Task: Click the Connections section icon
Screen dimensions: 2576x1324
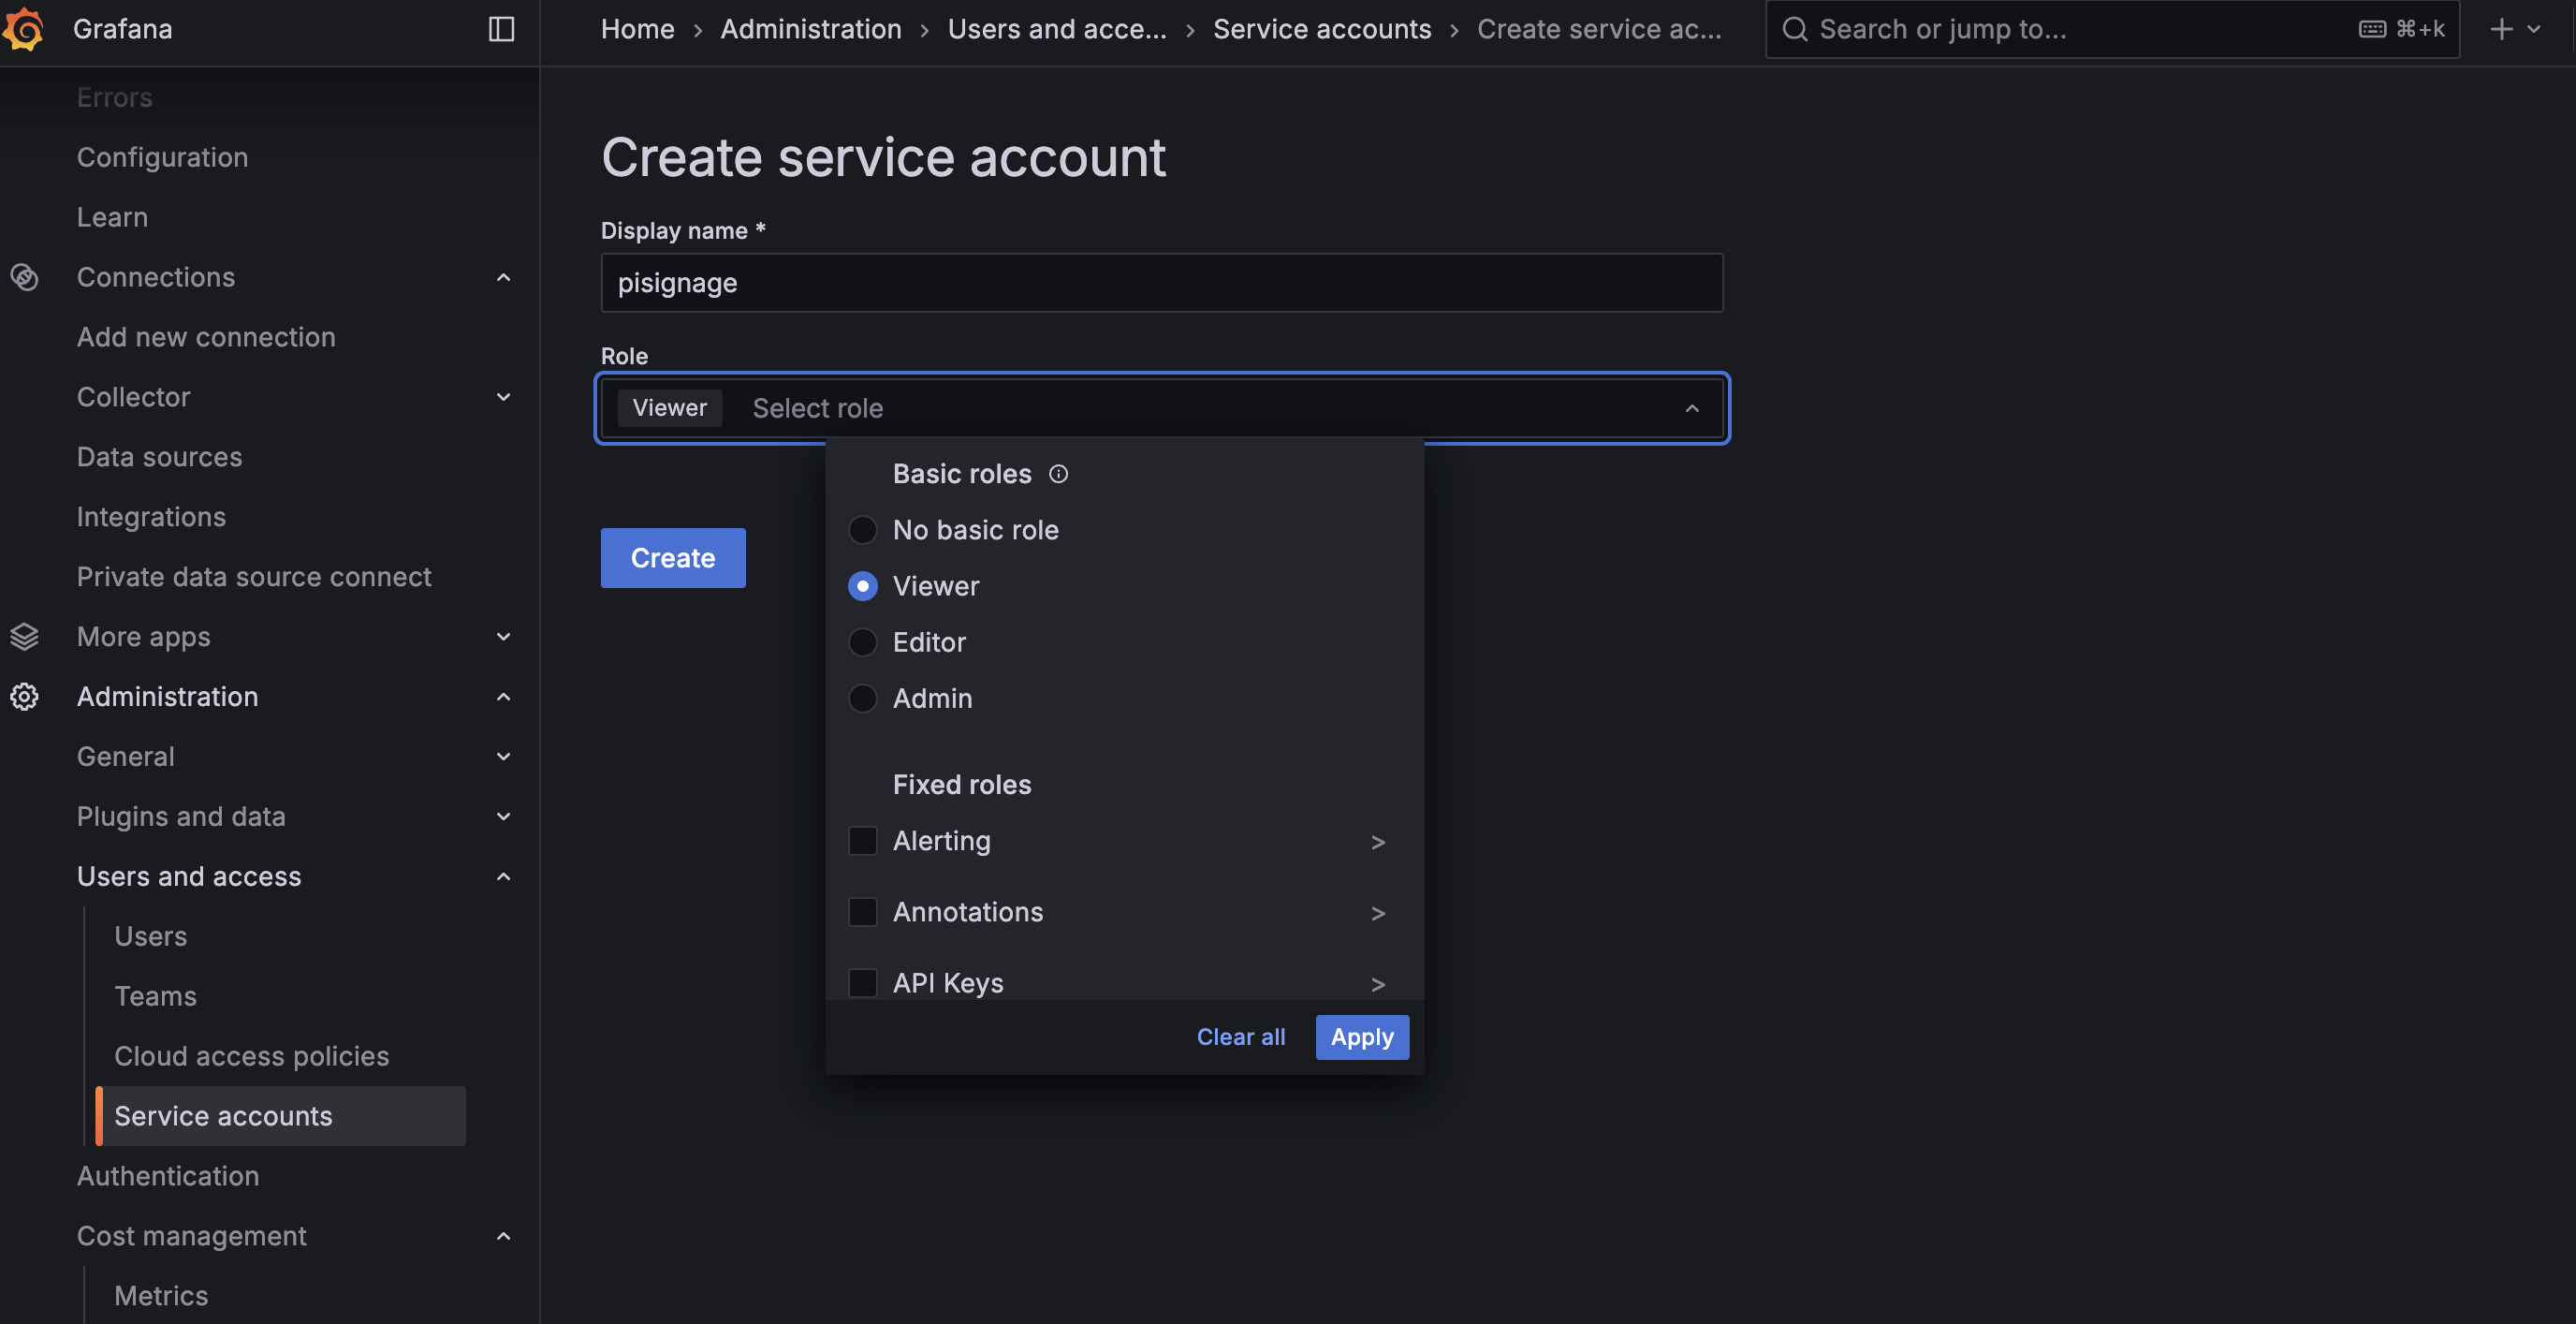Action: [24, 277]
